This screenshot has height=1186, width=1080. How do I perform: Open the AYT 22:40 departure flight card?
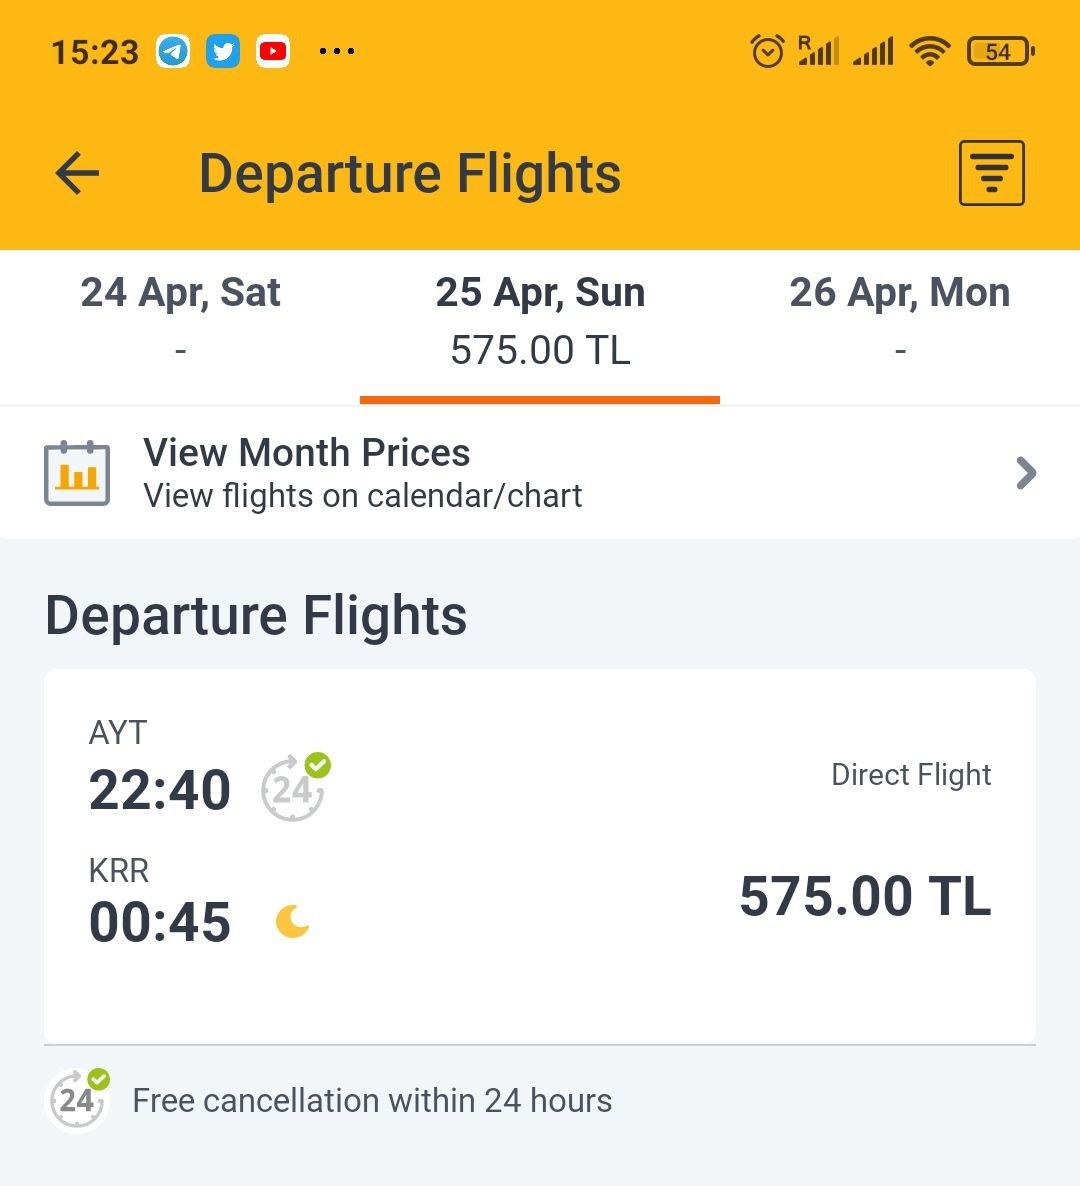[540, 856]
